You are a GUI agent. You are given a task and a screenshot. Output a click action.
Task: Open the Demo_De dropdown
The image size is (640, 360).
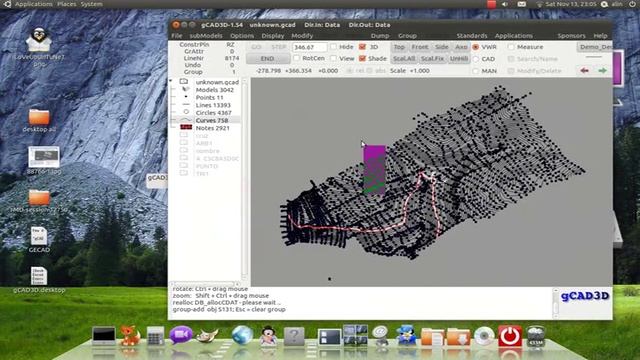coord(594,47)
